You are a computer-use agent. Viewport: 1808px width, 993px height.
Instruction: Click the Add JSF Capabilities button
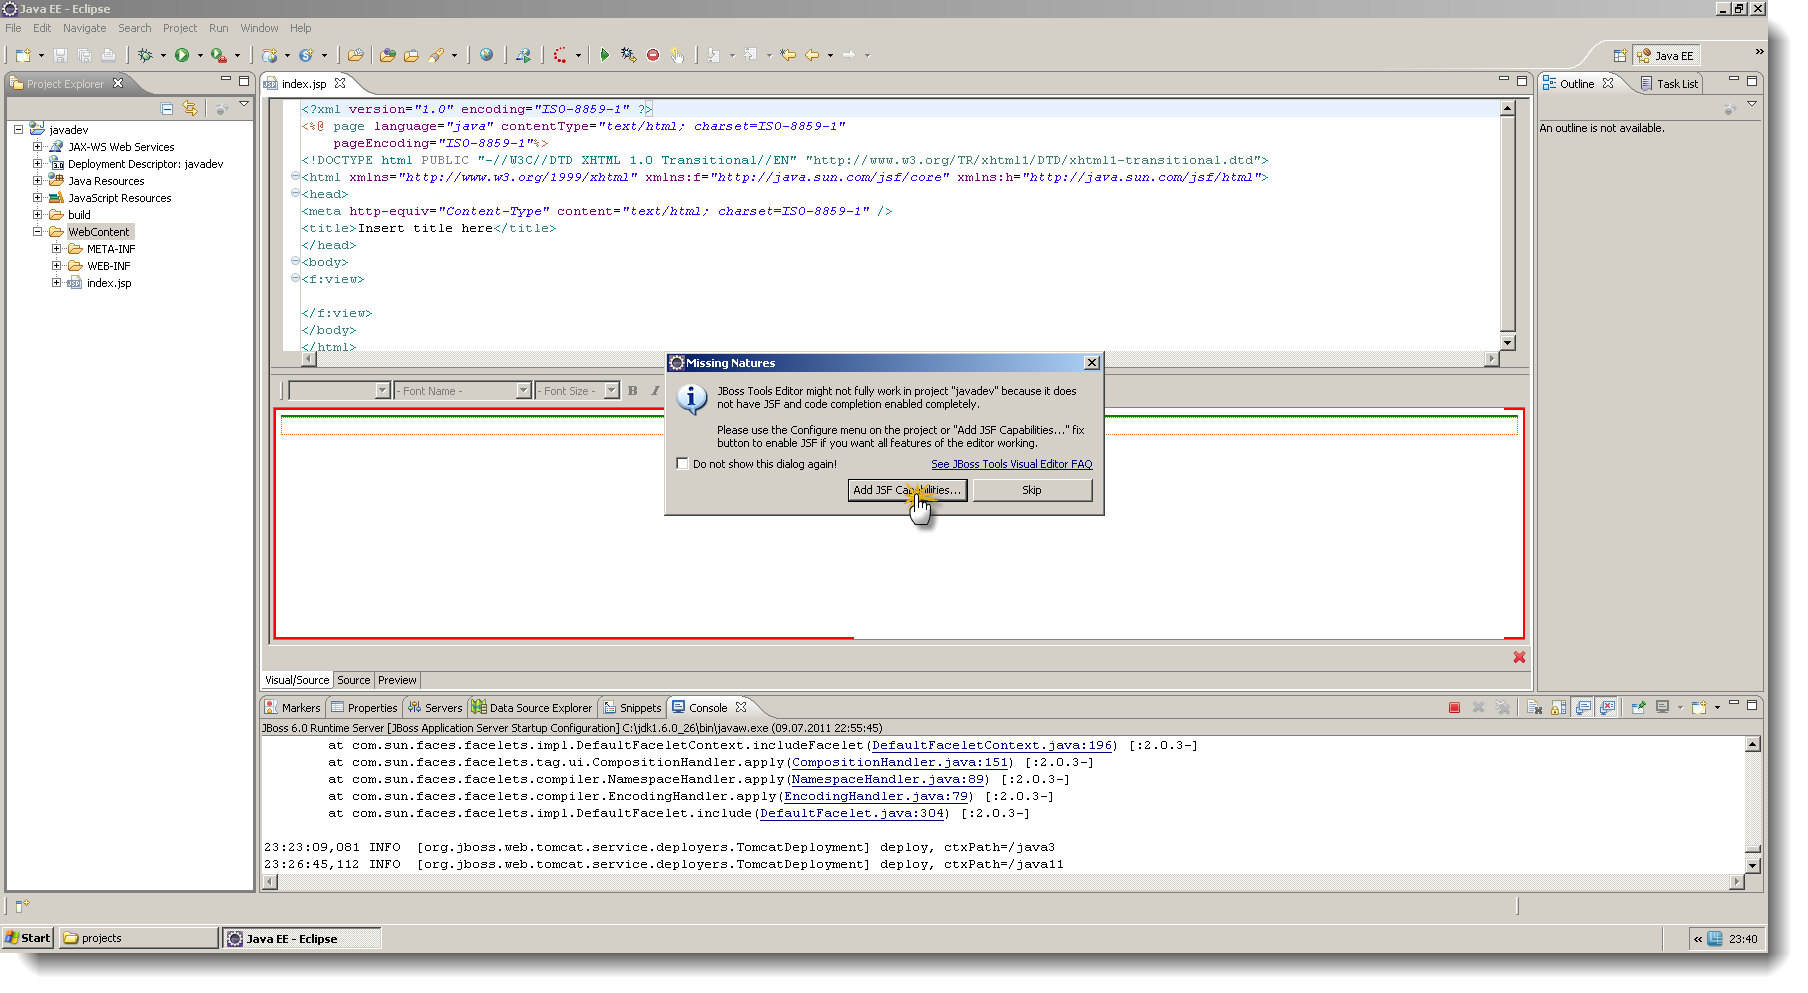coord(907,490)
